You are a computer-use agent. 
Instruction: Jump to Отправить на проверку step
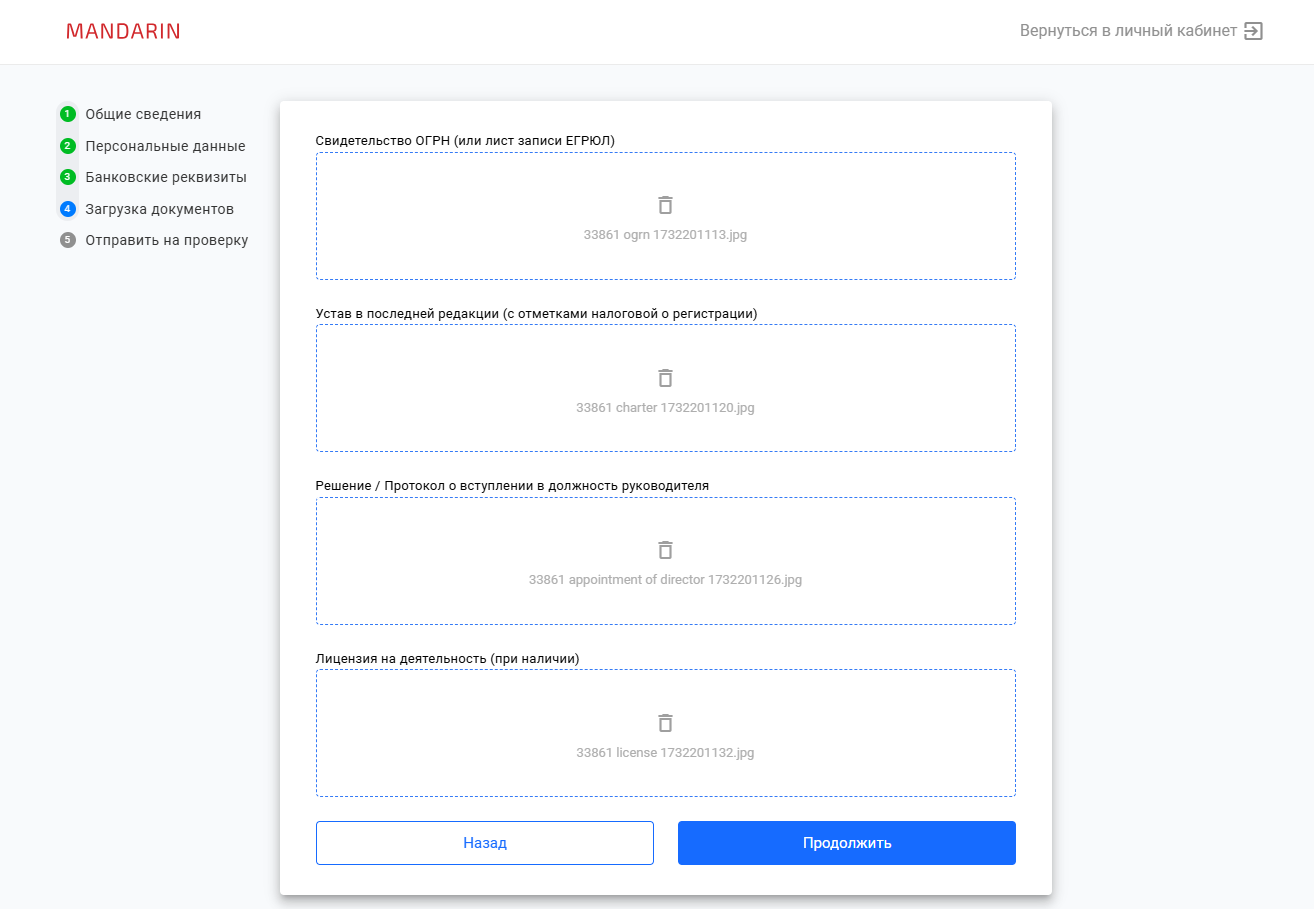(x=167, y=240)
